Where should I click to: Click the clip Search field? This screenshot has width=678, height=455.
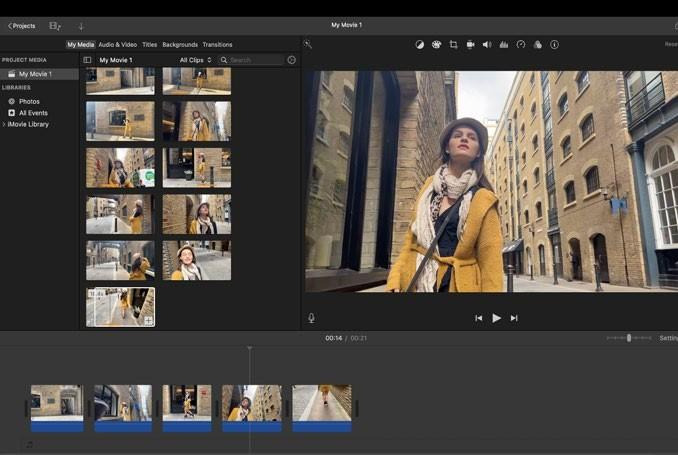251,60
